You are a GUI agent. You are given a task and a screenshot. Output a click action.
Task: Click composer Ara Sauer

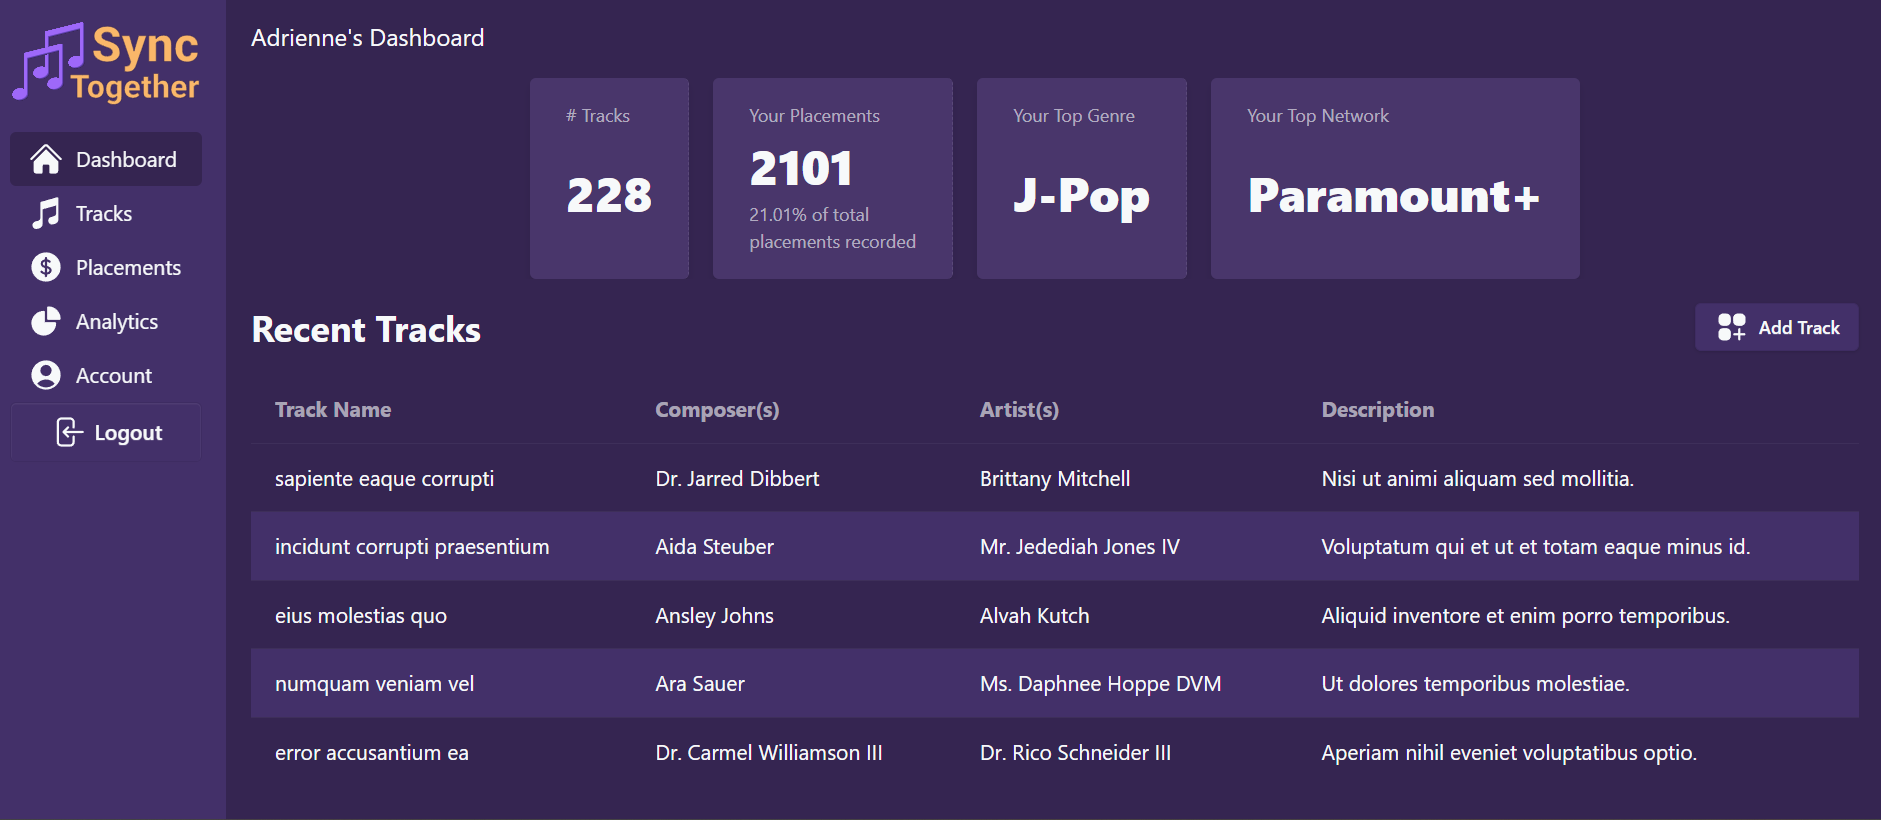click(x=700, y=684)
